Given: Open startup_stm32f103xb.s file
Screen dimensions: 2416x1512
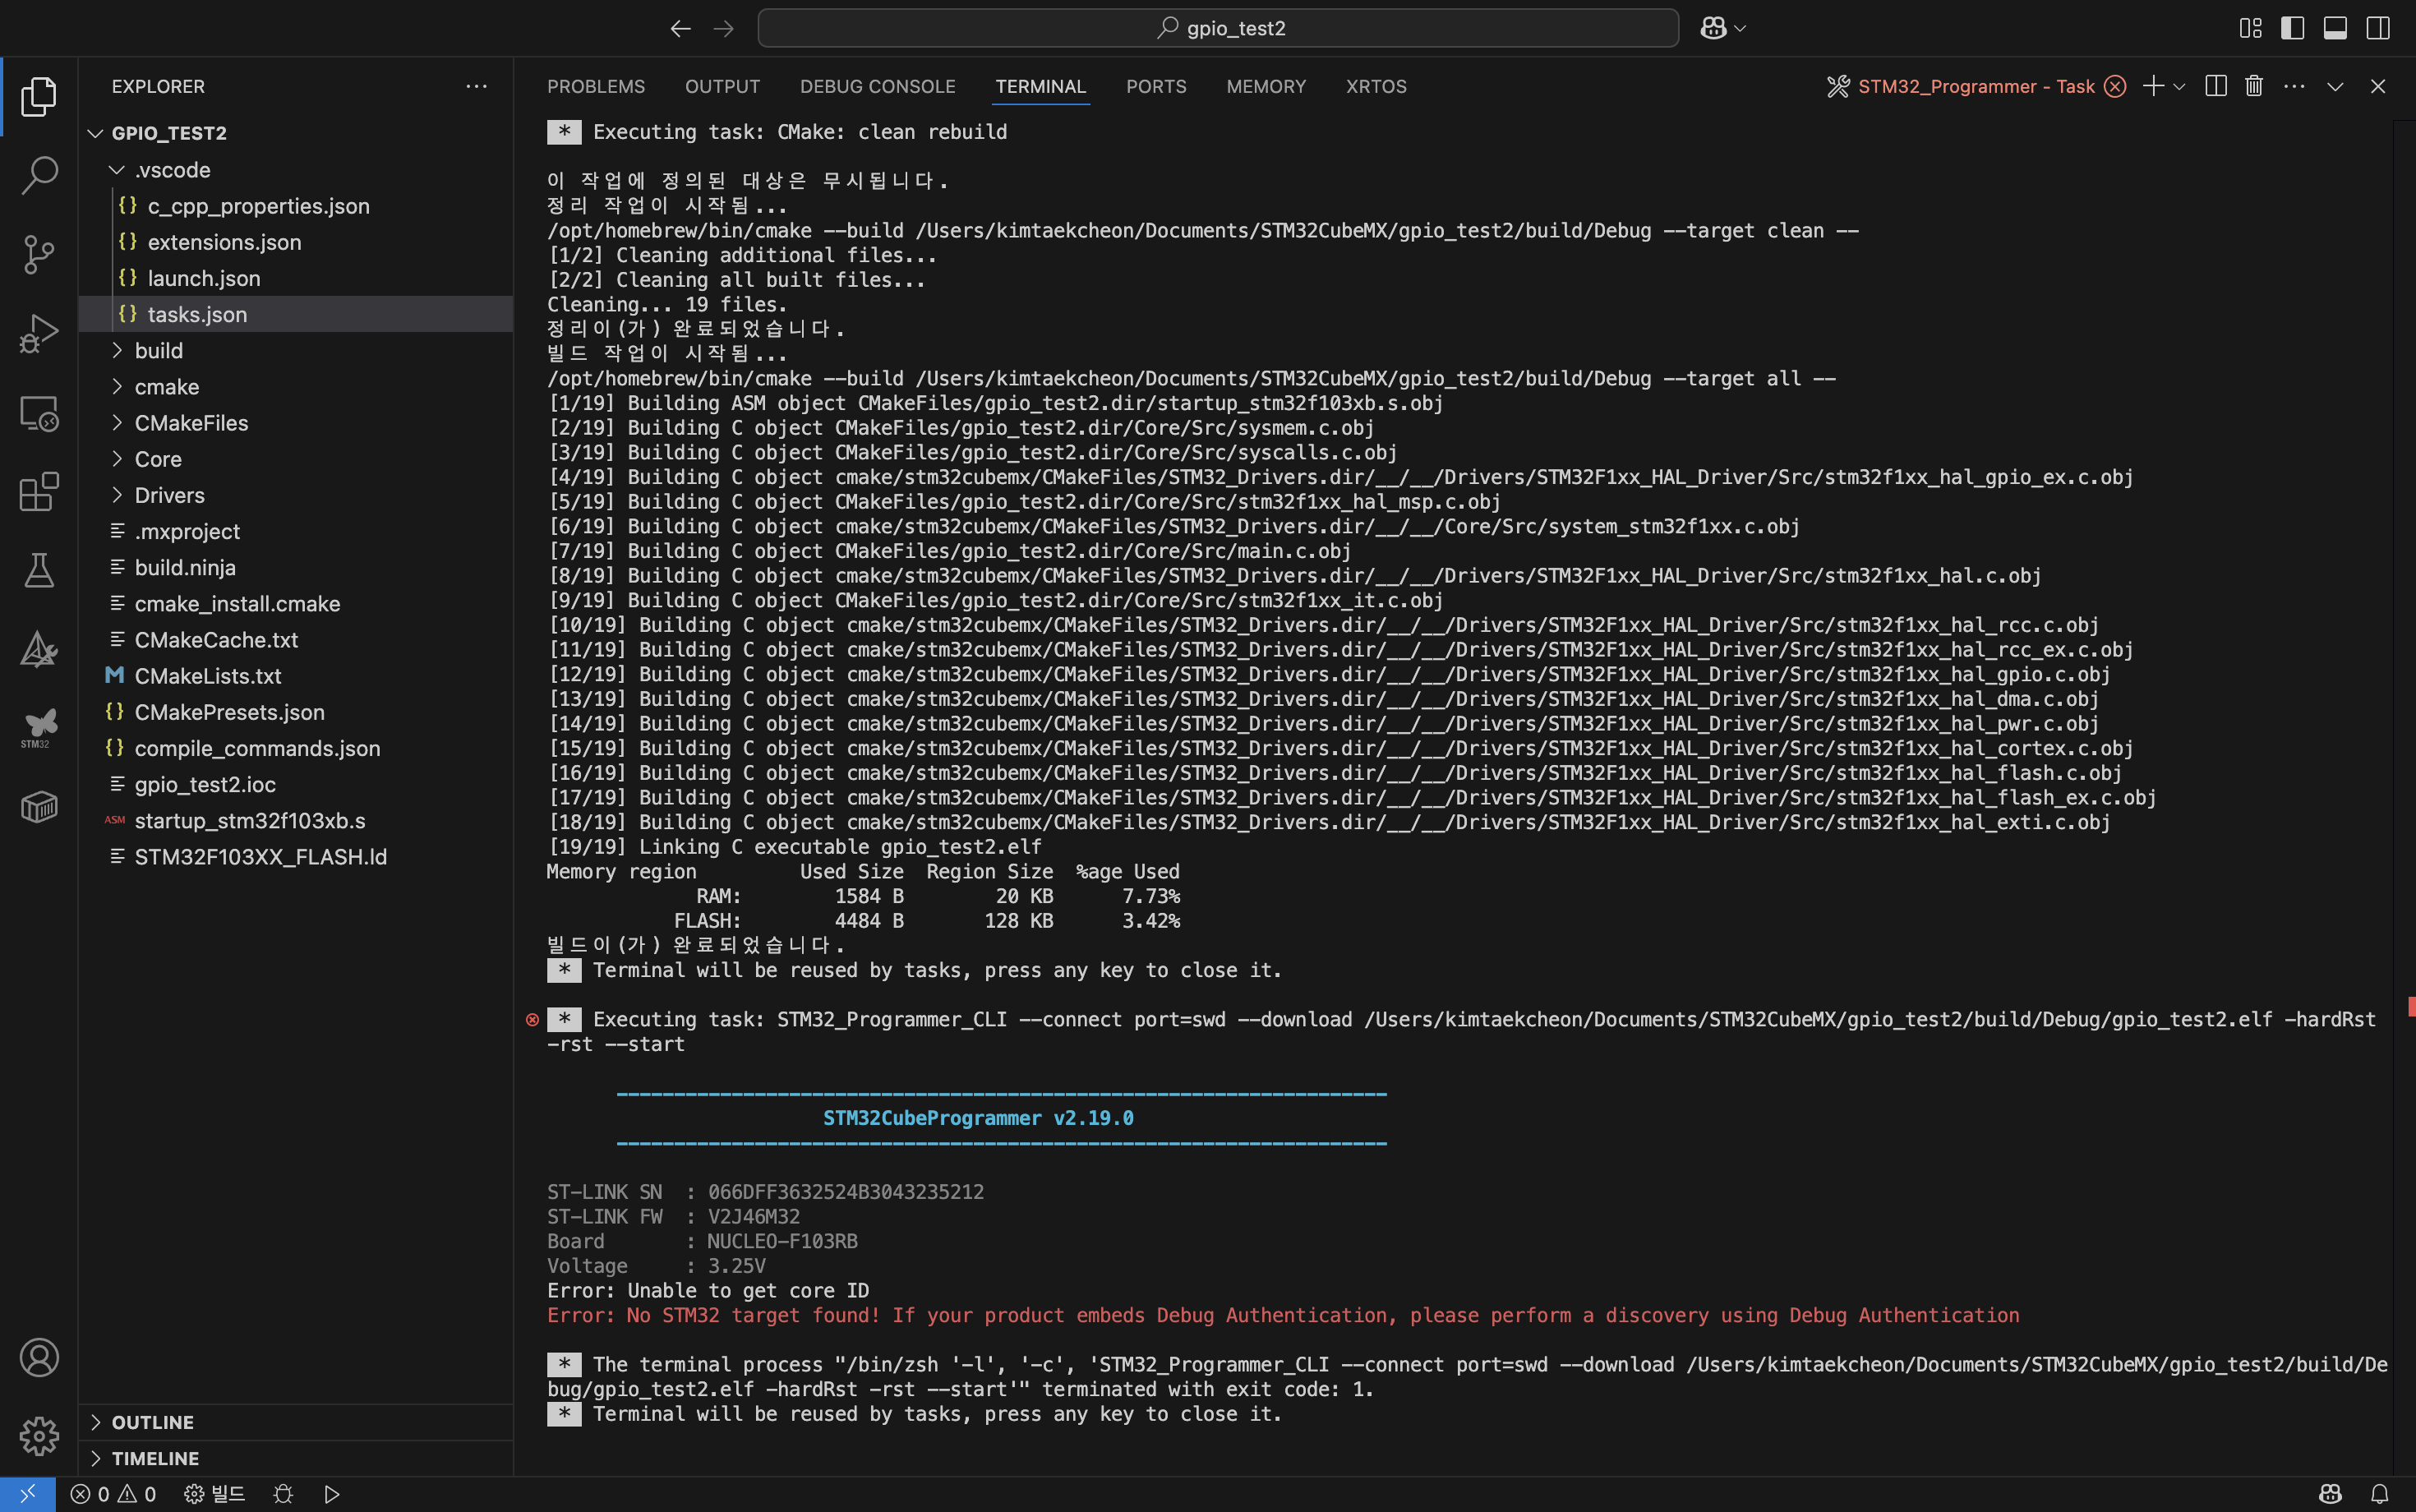Looking at the screenshot, I should tap(296, 820).
